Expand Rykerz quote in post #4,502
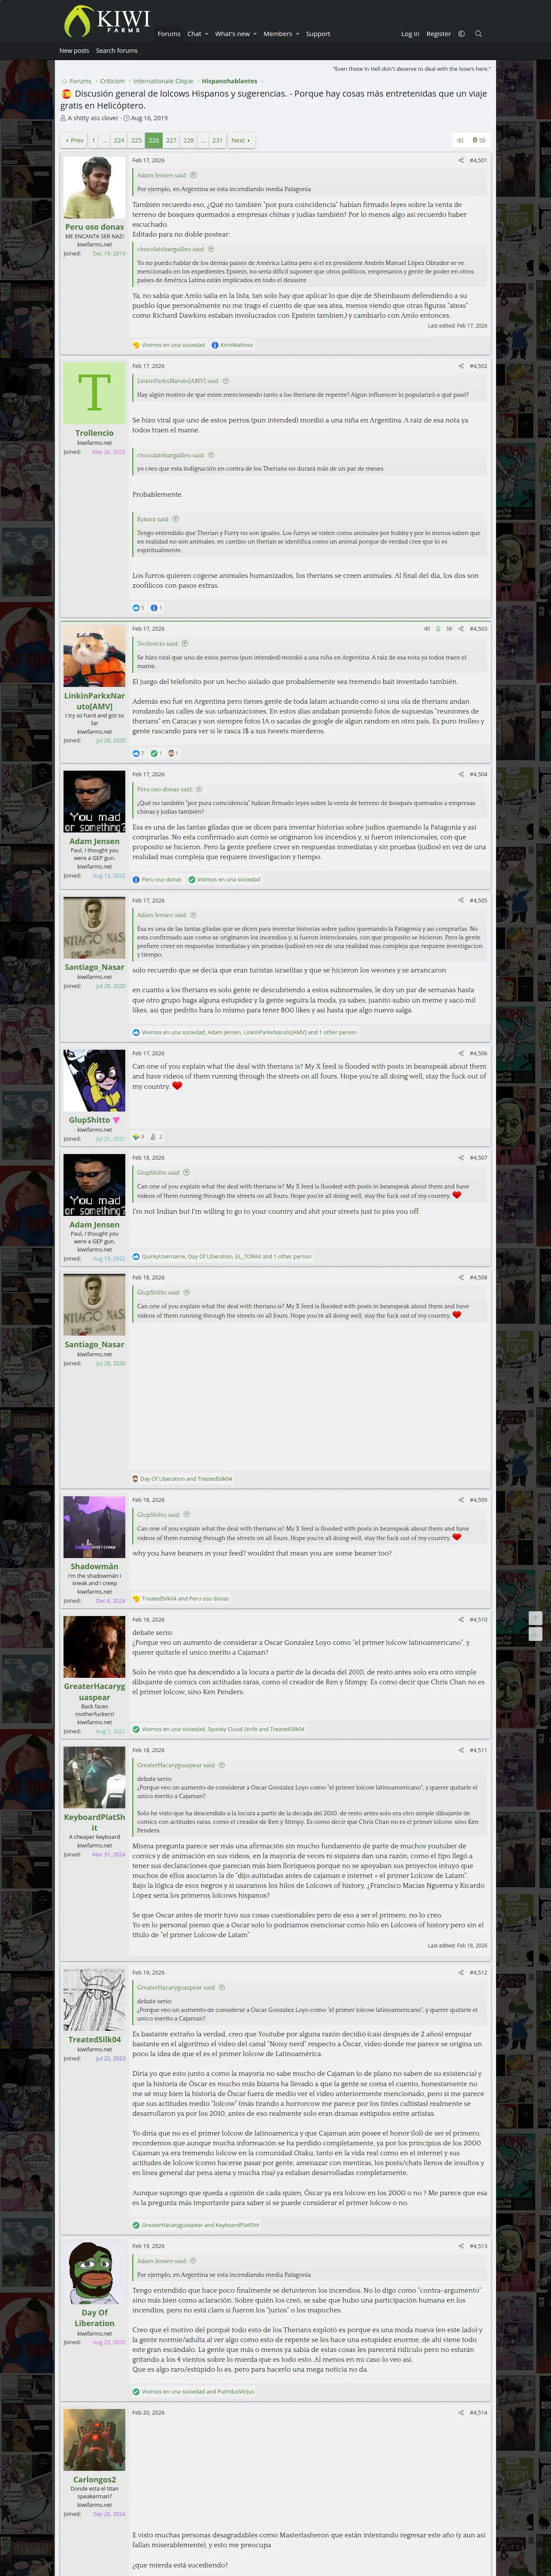The height and width of the screenshot is (2576, 551). pyautogui.click(x=175, y=519)
